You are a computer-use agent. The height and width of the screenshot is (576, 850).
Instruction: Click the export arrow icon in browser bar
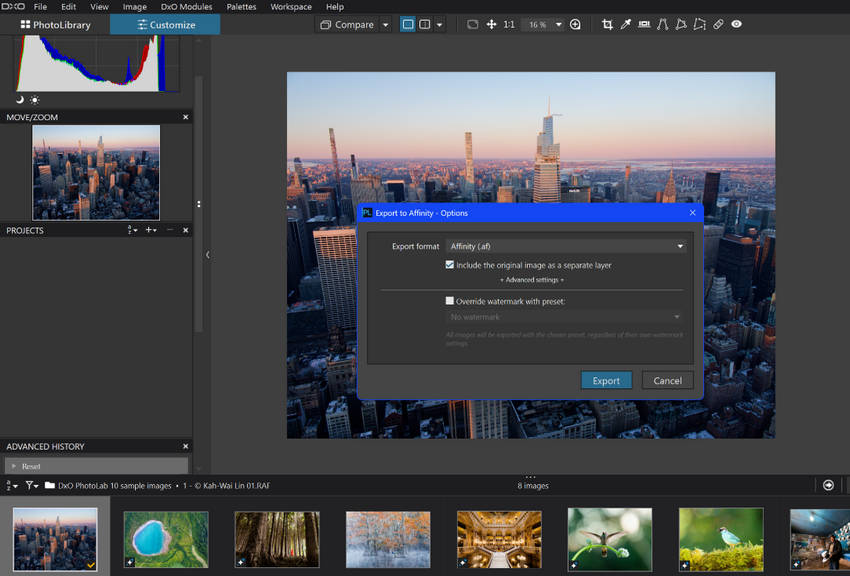click(828, 485)
